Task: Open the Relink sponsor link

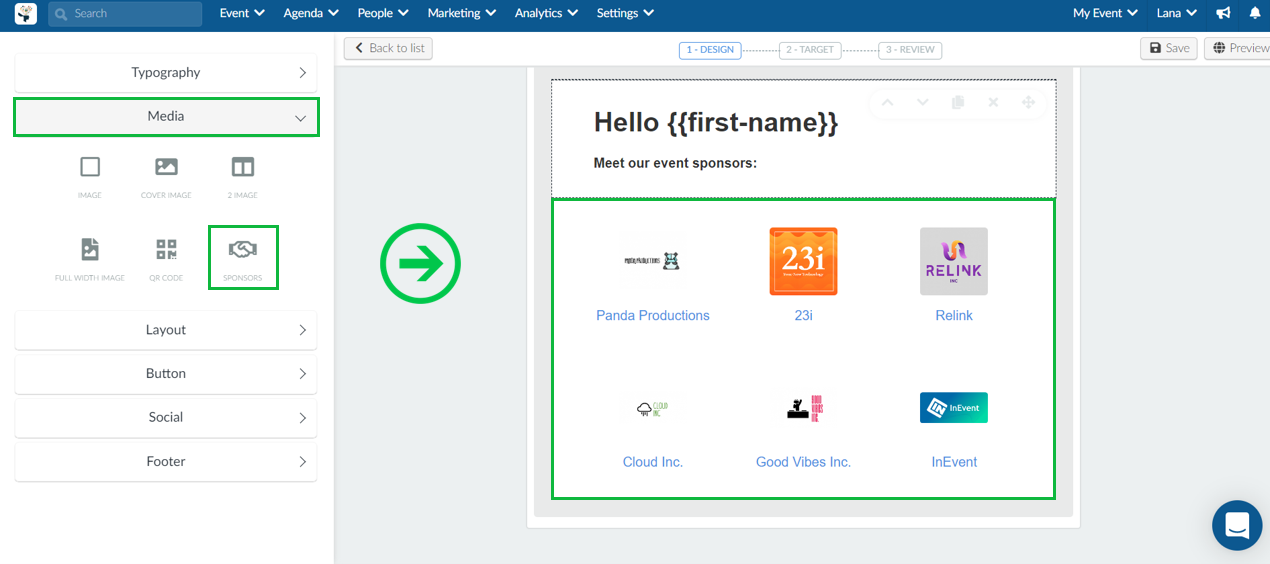Action: (954, 316)
